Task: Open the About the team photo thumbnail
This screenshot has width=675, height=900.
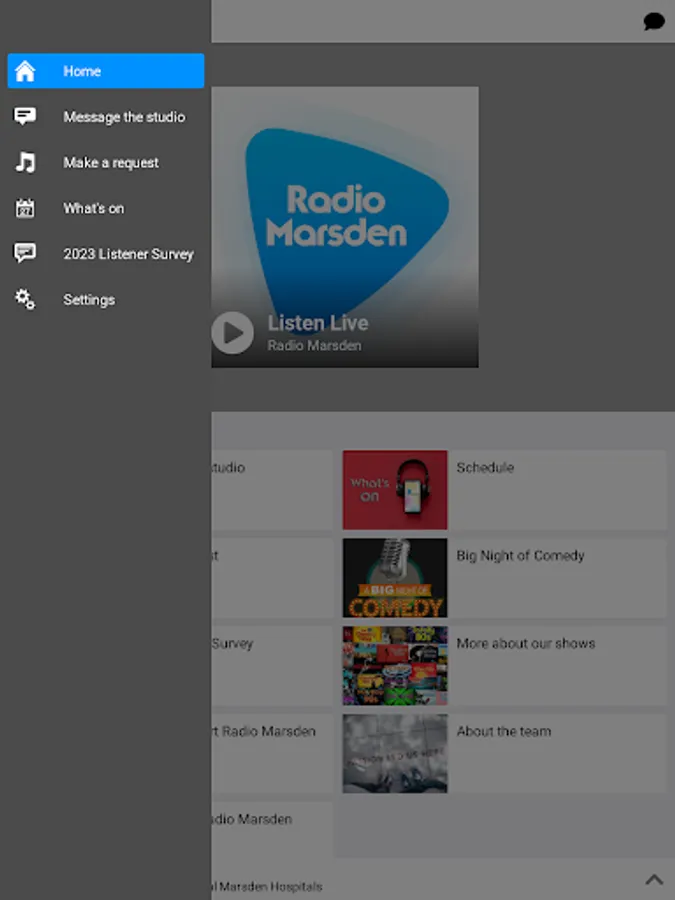Action: [395, 753]
